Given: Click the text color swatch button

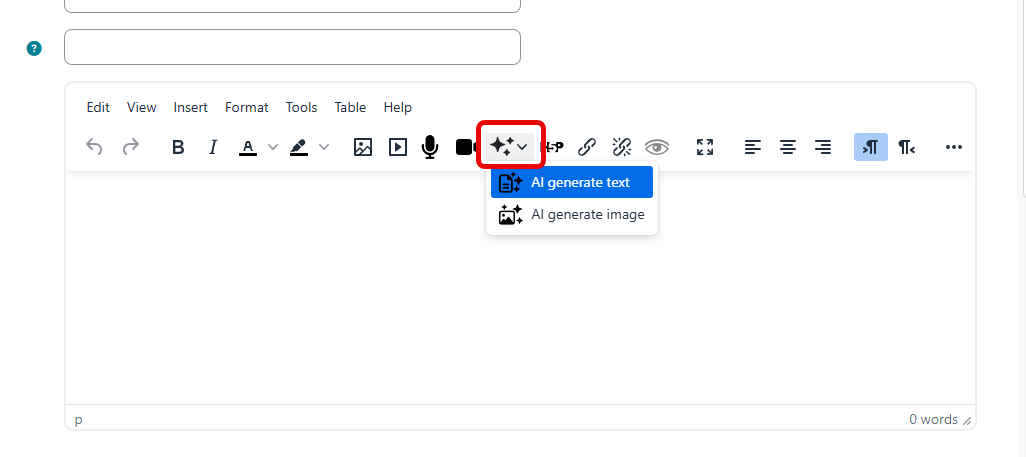Looking at the screenshot, I should click(x=248, y=147).
